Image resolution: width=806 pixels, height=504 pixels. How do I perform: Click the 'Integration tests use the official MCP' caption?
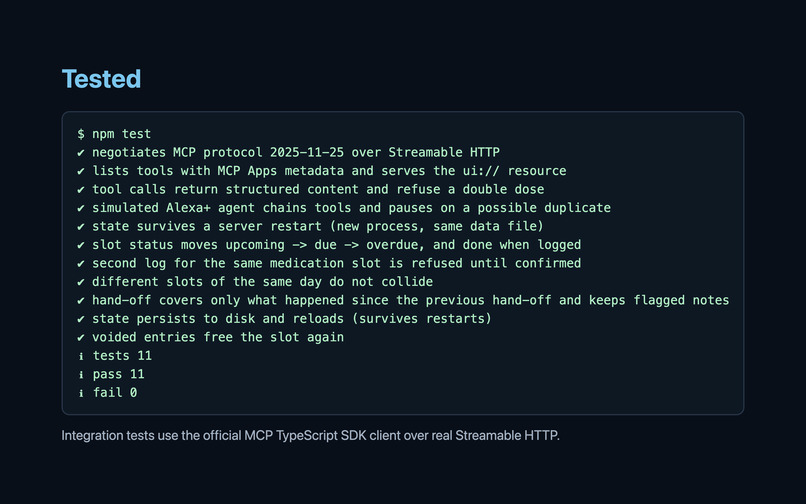click(x=310, y=436)
